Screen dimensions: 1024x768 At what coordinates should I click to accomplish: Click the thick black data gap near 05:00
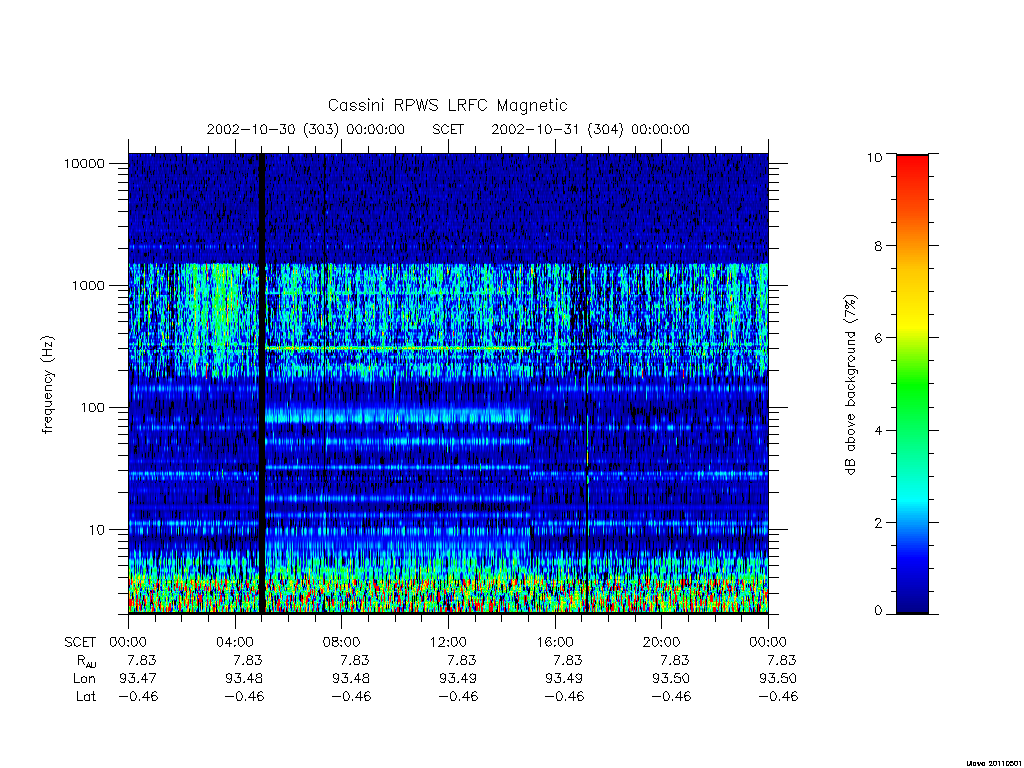coord(263,383)
